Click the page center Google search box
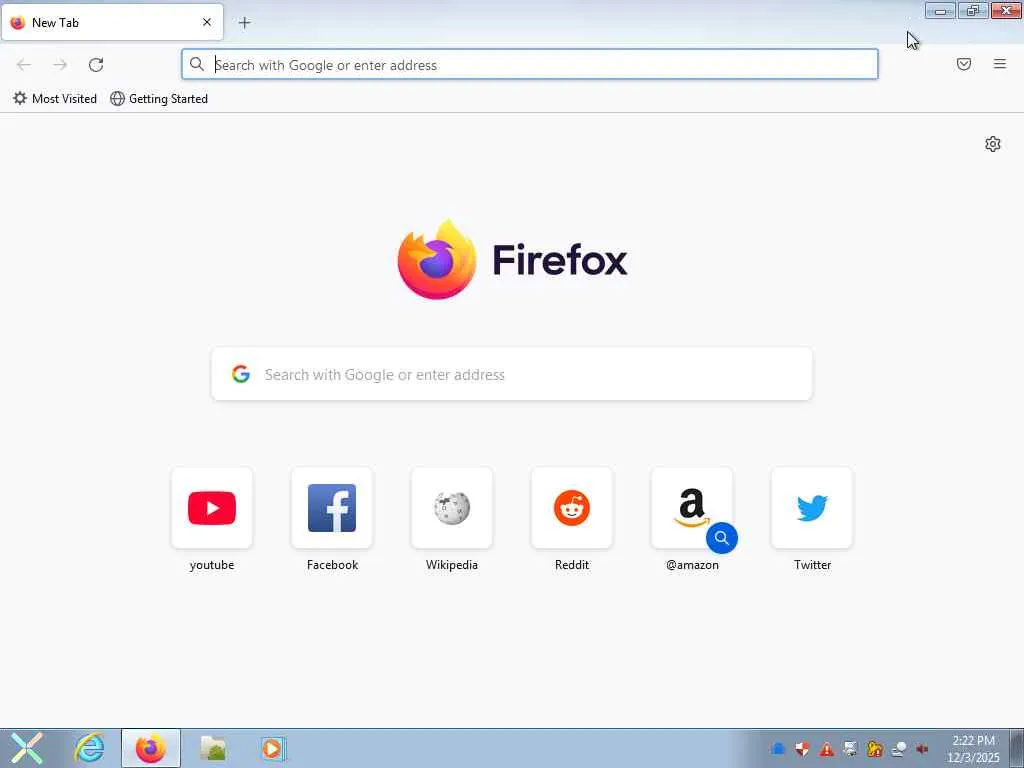Screen dimensions: 1024x768 tap(512, 374)
